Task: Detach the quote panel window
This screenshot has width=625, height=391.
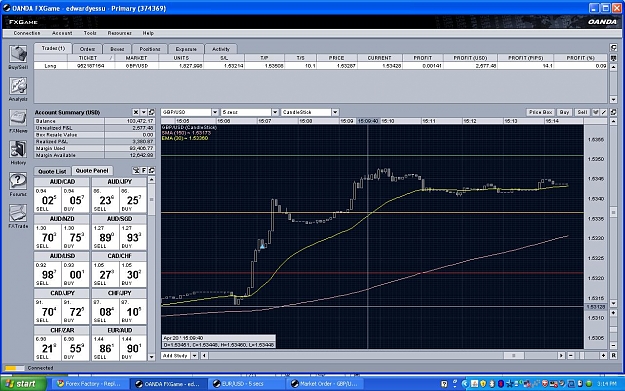Action: click(x=151, y=171)
